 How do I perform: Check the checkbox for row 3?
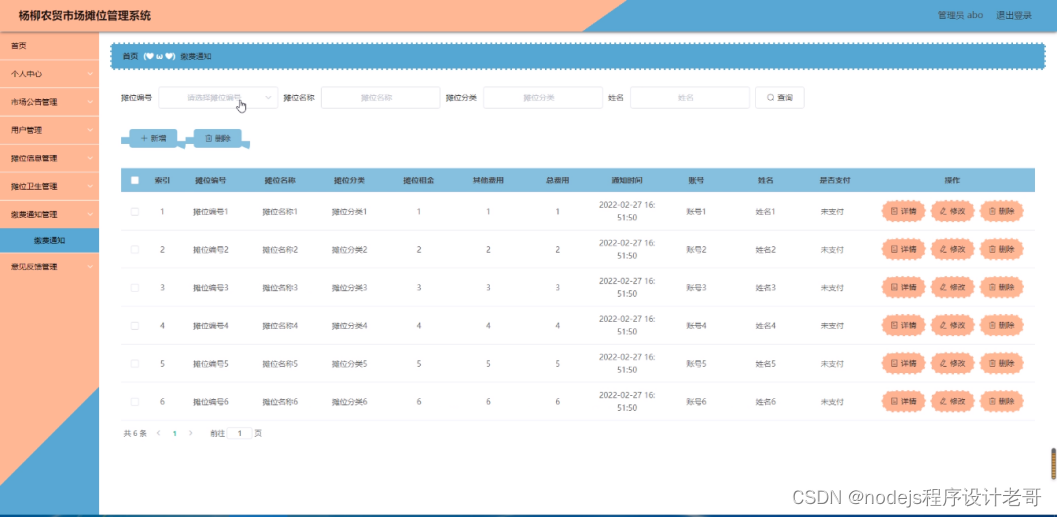tap(135, 288)
